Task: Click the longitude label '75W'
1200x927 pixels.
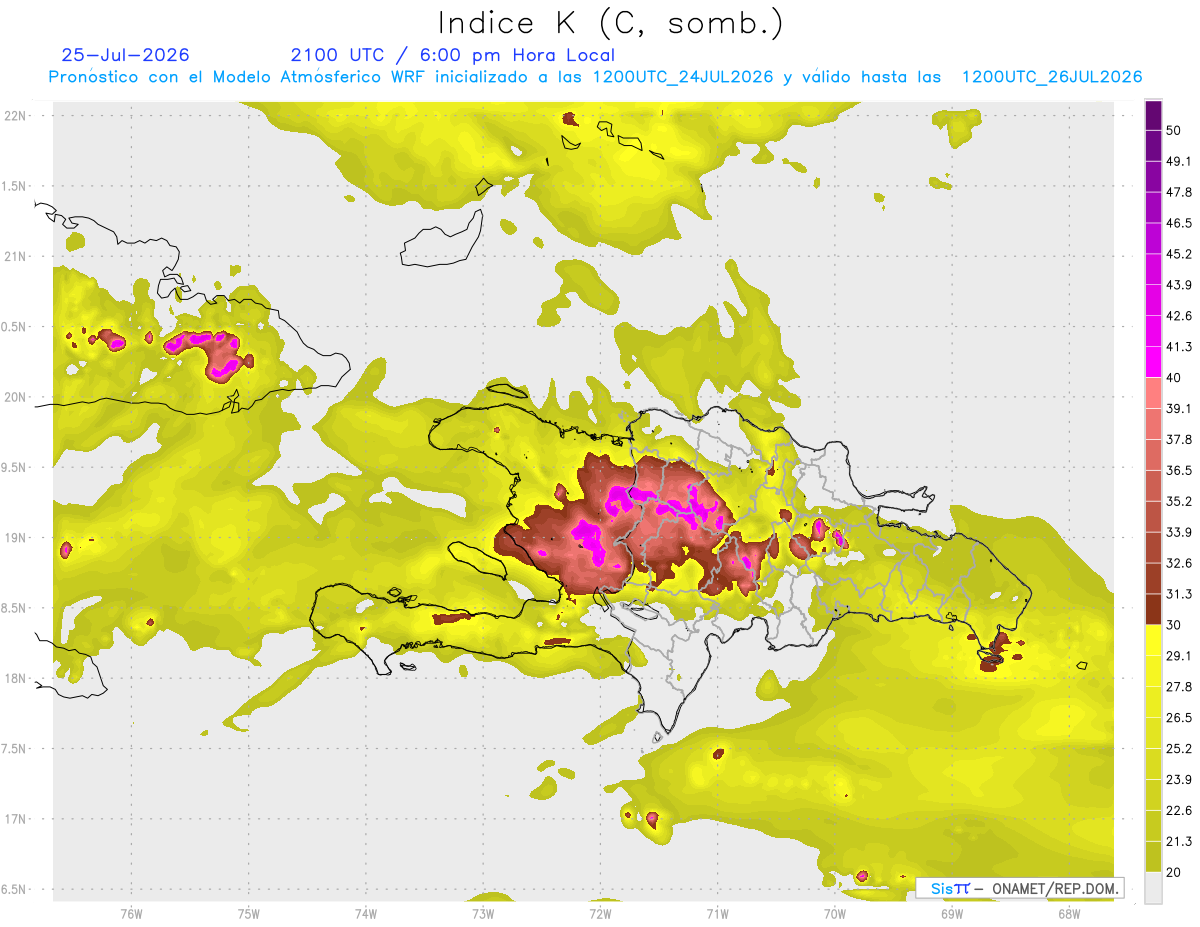Action: coord(248,914)
